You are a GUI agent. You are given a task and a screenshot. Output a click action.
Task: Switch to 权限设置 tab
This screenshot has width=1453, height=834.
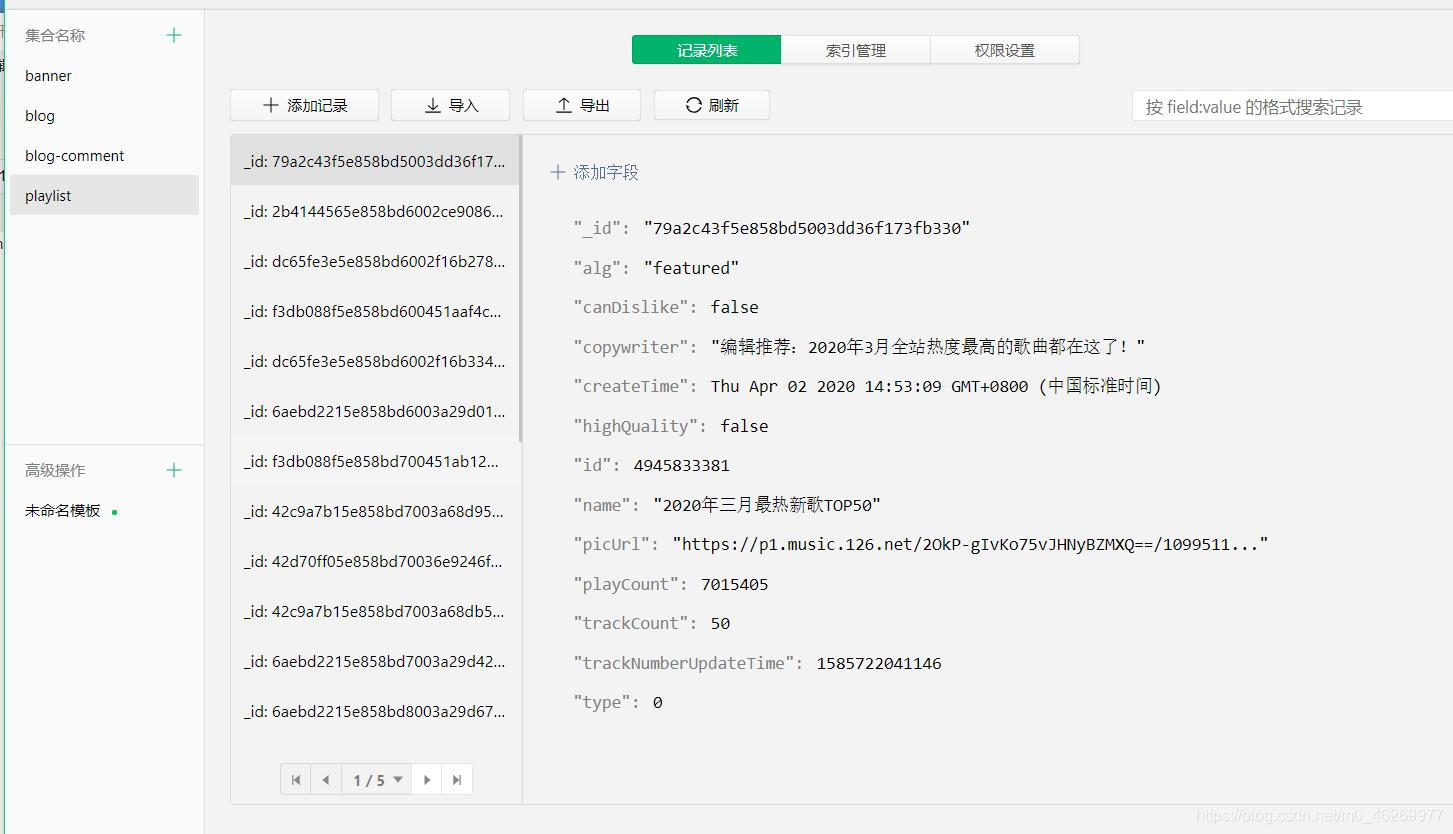pos(1005,50)
